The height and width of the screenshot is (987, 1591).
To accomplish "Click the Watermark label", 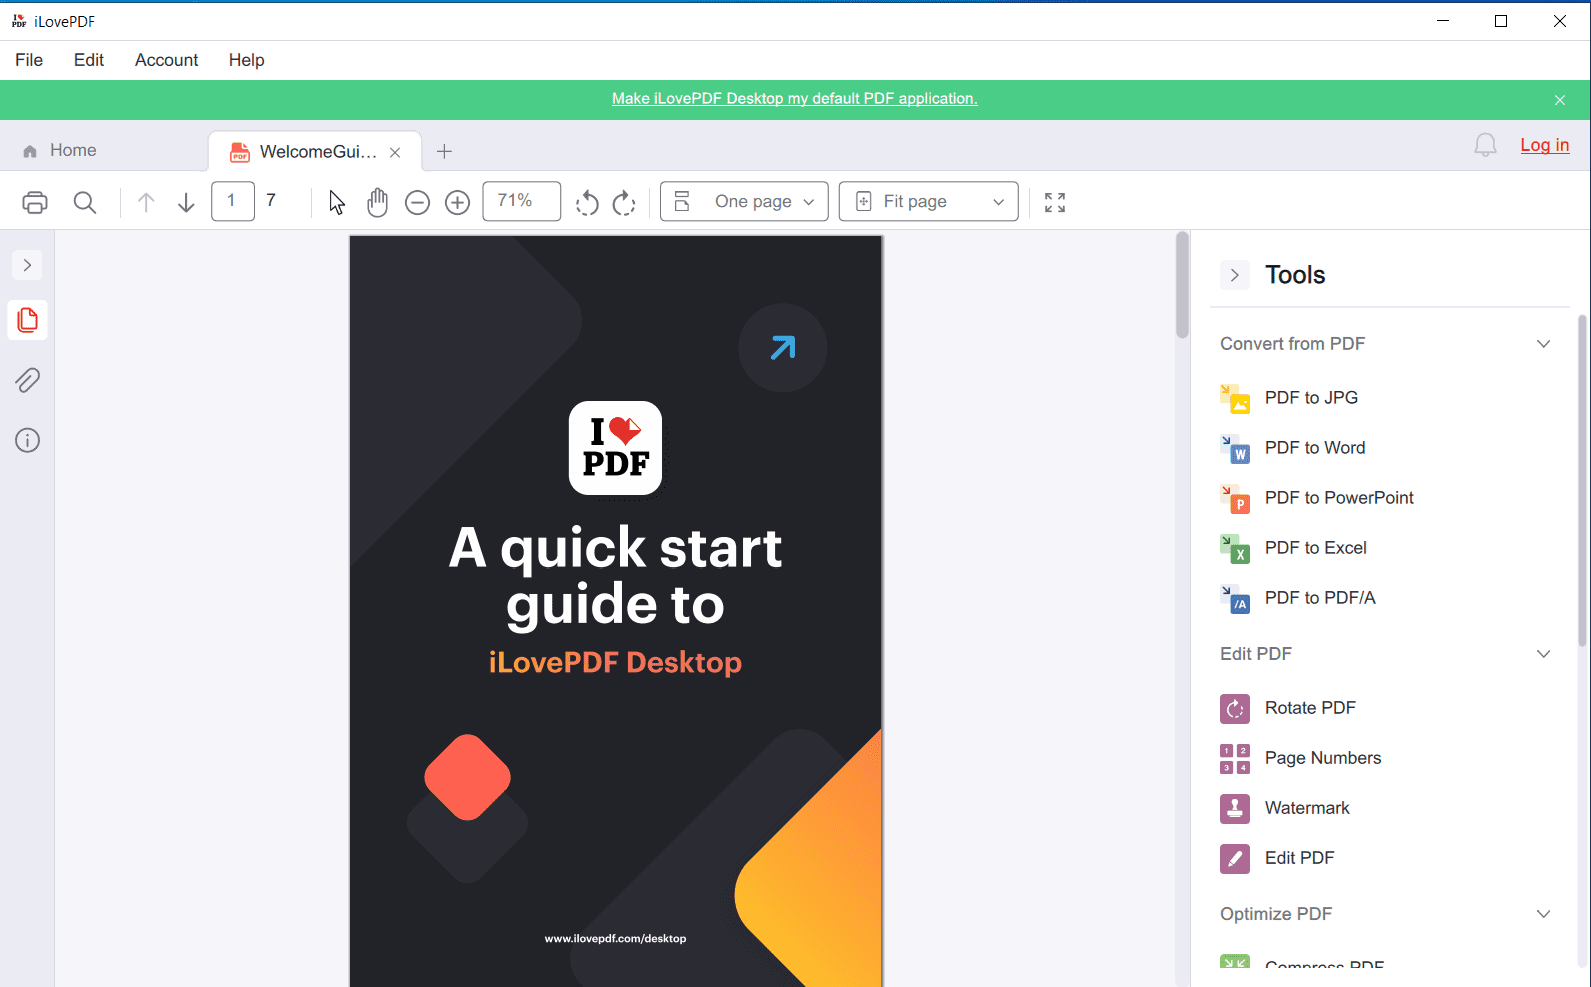I will tap(1307, 808).
